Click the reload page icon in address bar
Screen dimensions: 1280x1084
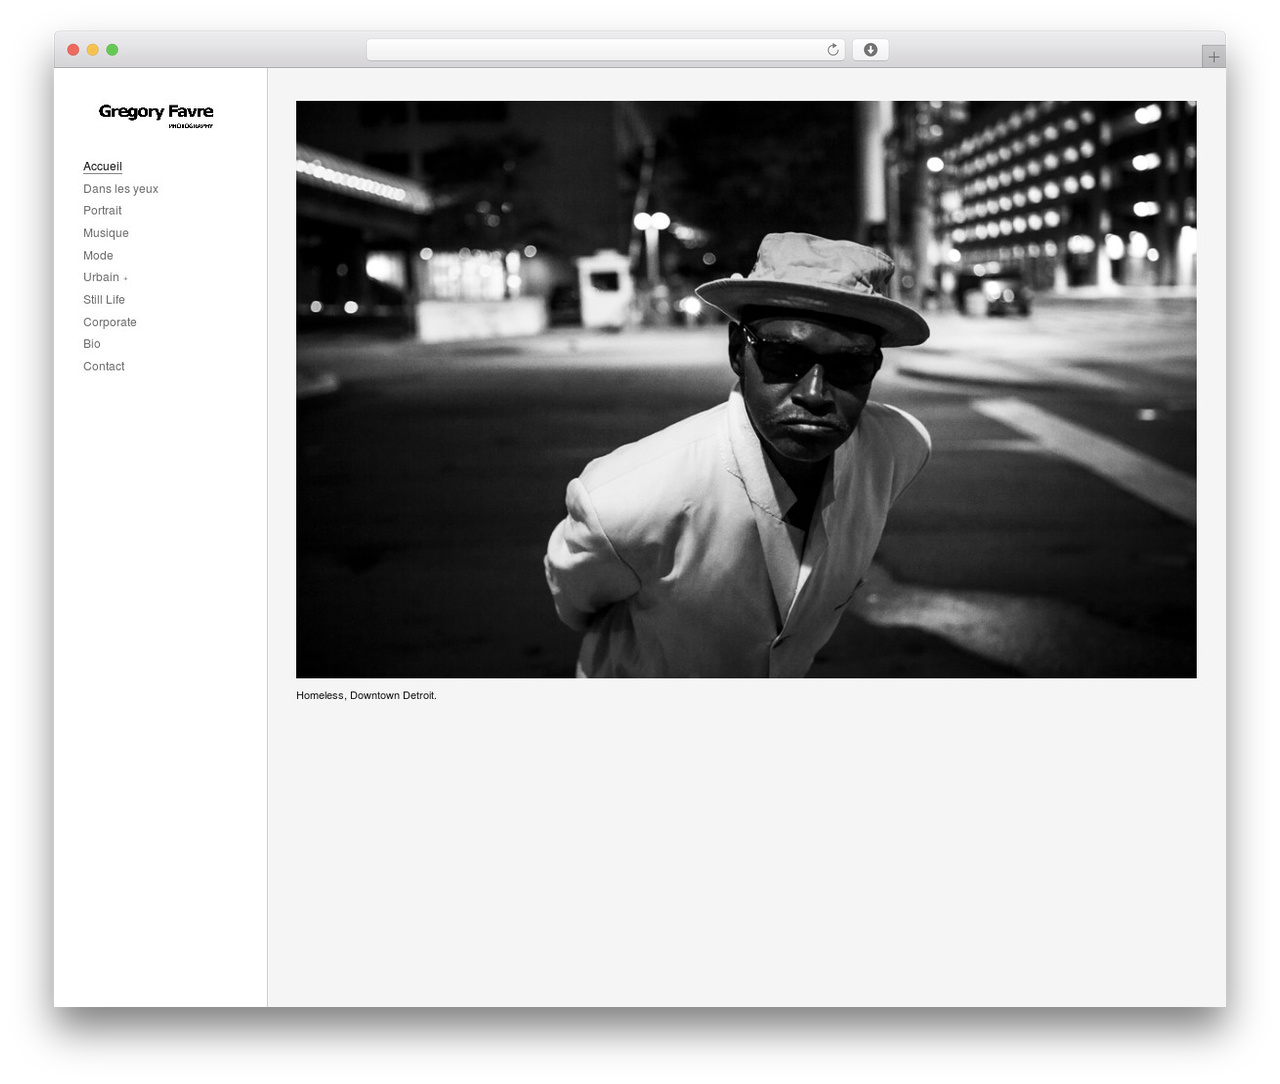(x=833, y=50)
